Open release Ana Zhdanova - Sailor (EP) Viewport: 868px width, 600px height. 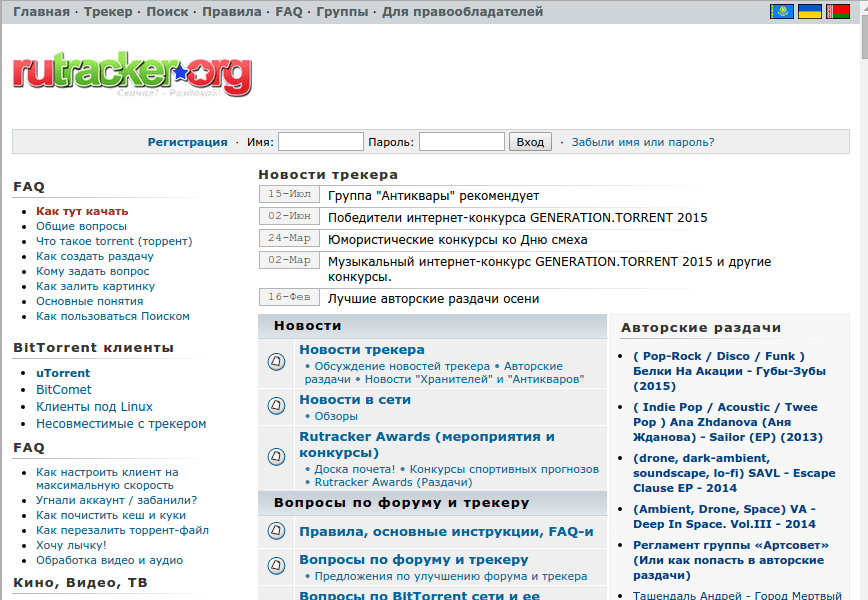728,422
